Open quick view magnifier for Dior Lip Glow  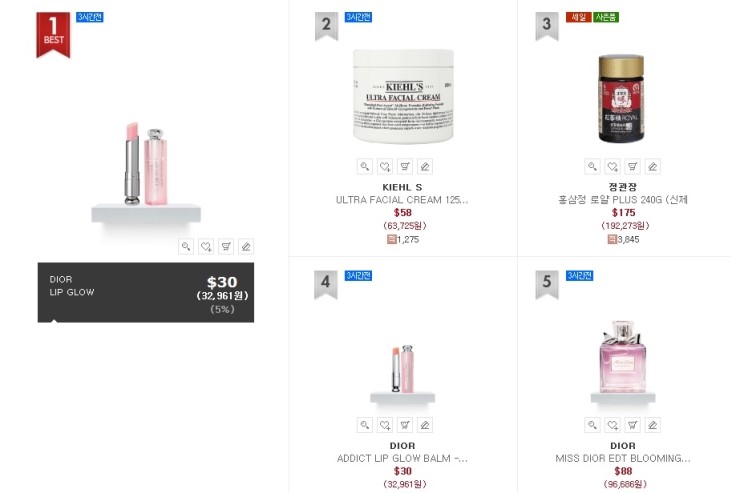pyautogui.click(x=186, y=246)
